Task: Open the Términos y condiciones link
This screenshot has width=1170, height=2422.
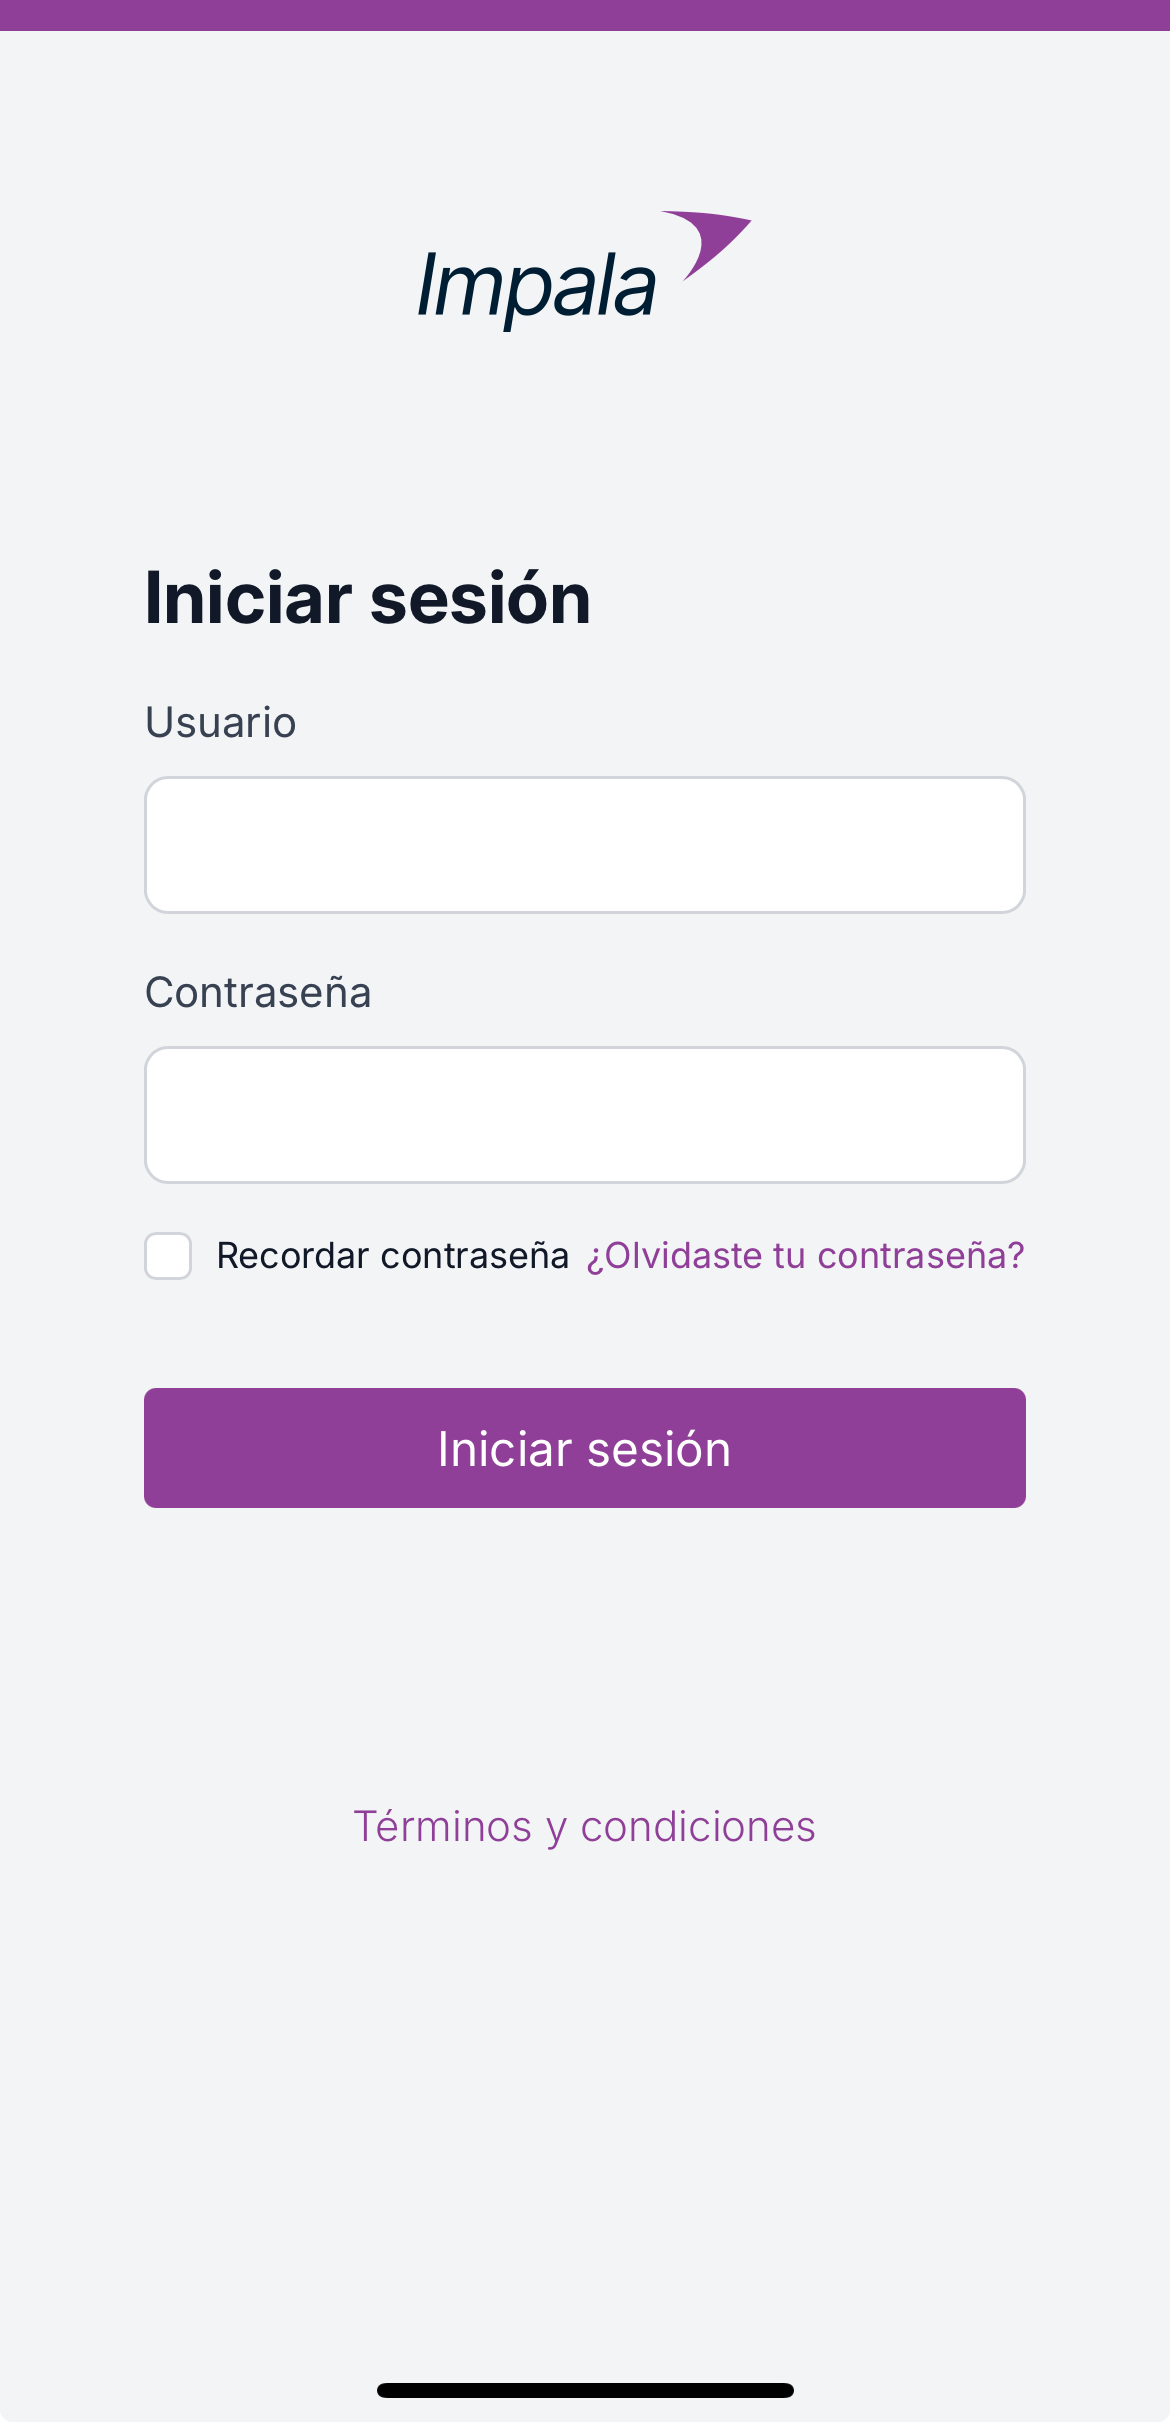Action: 585,1827
